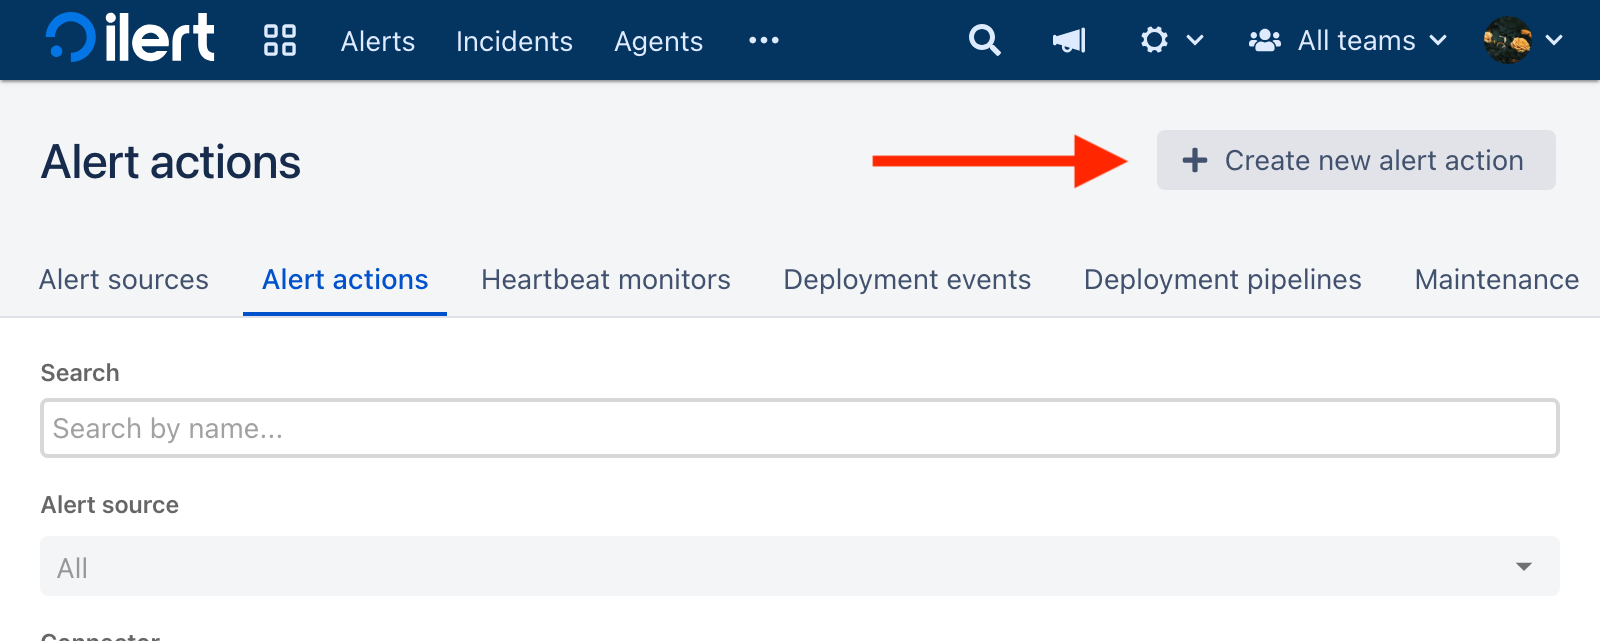Open the Deployment events tab

907,280
